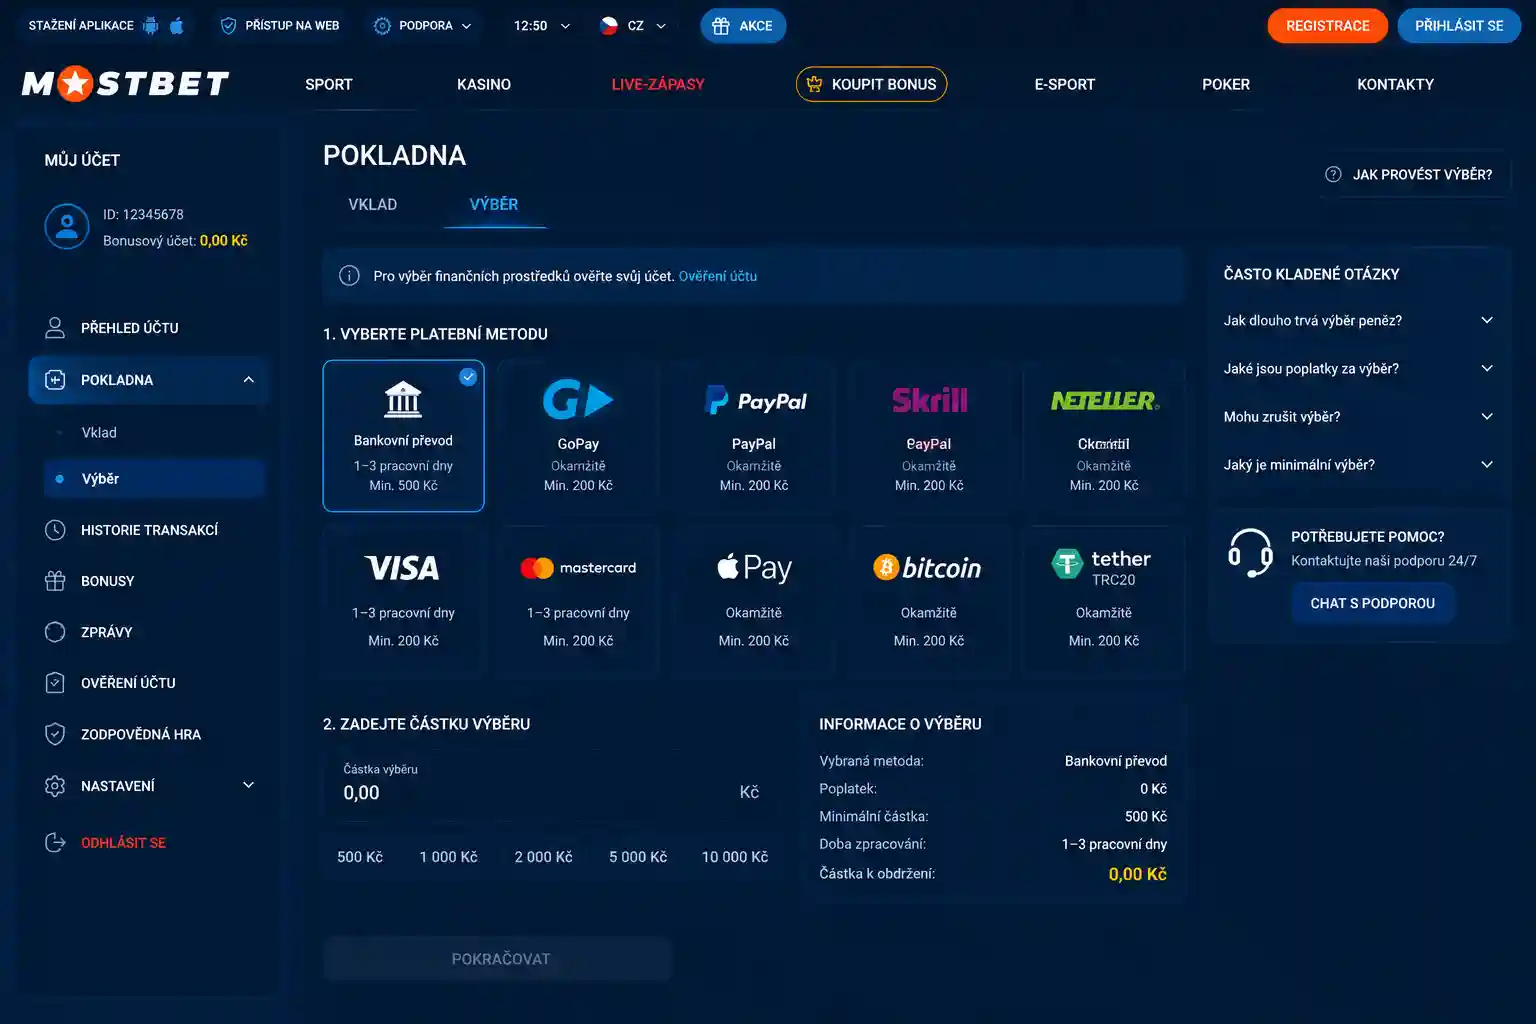Open Live-zápasy in main navigation
Screen dimensions: 1536x1024
(x=658, y=85)
